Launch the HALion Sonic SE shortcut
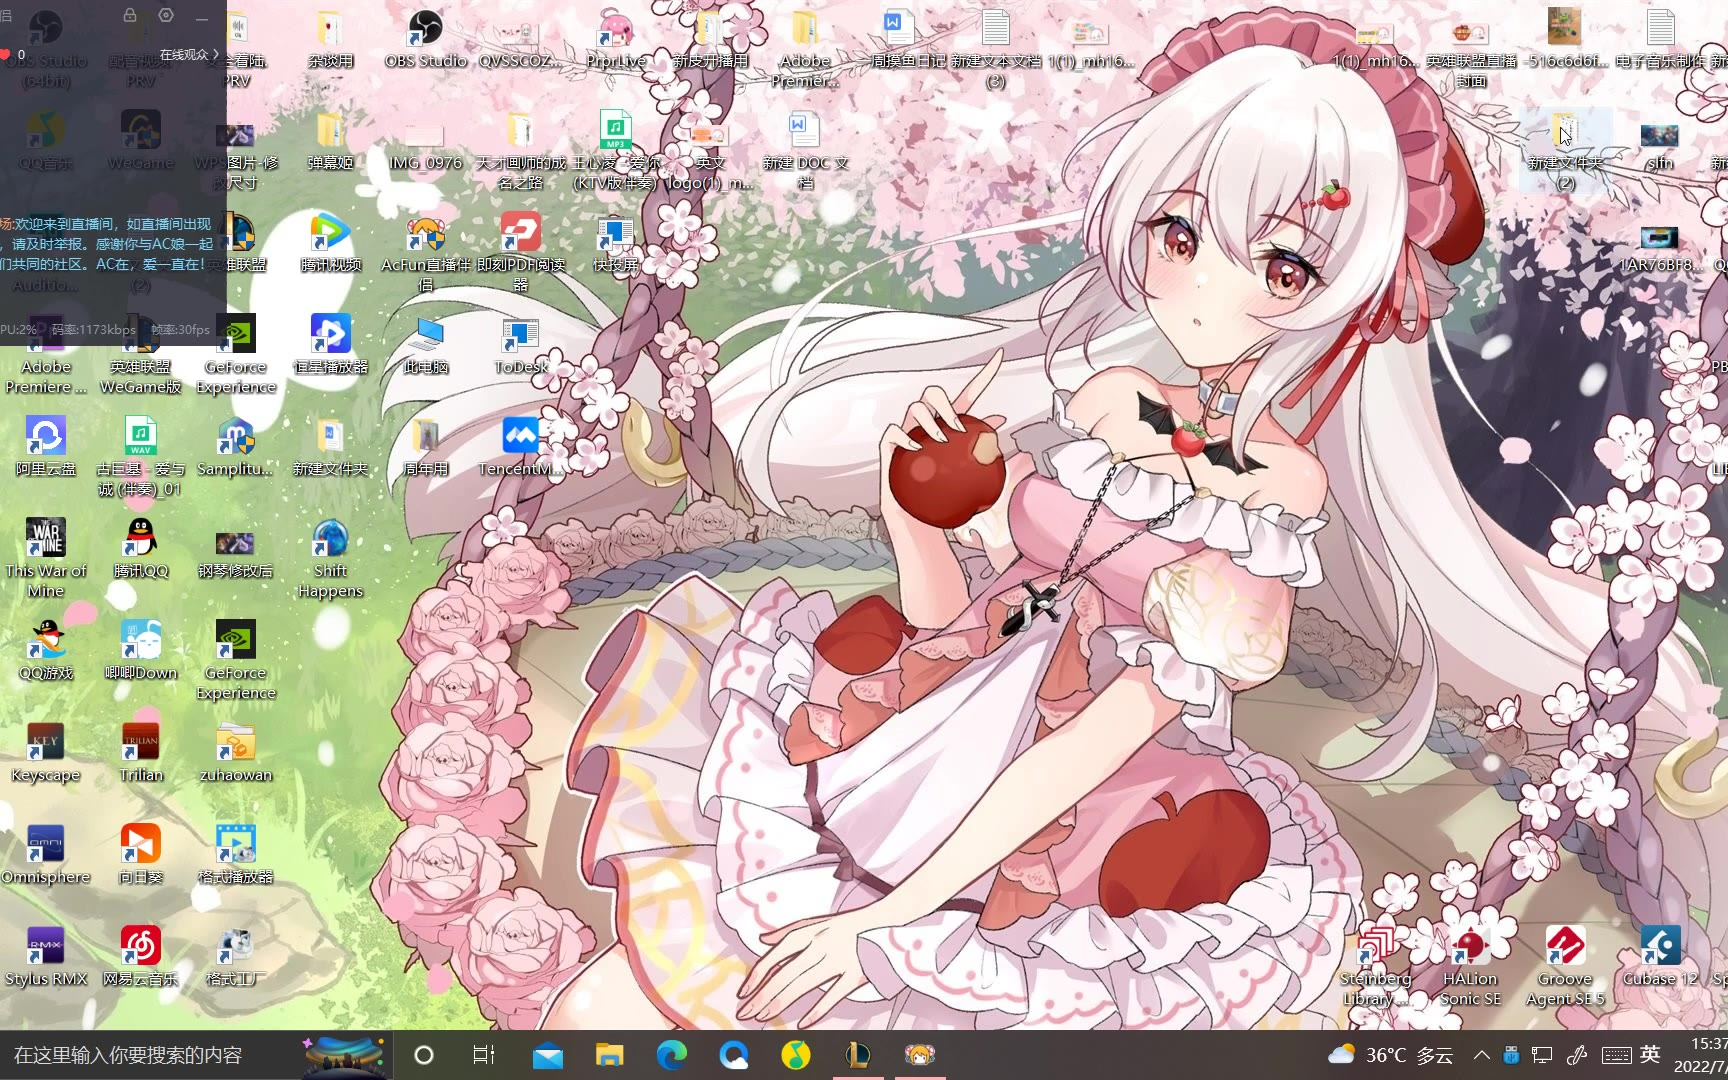 (1470, 968)
